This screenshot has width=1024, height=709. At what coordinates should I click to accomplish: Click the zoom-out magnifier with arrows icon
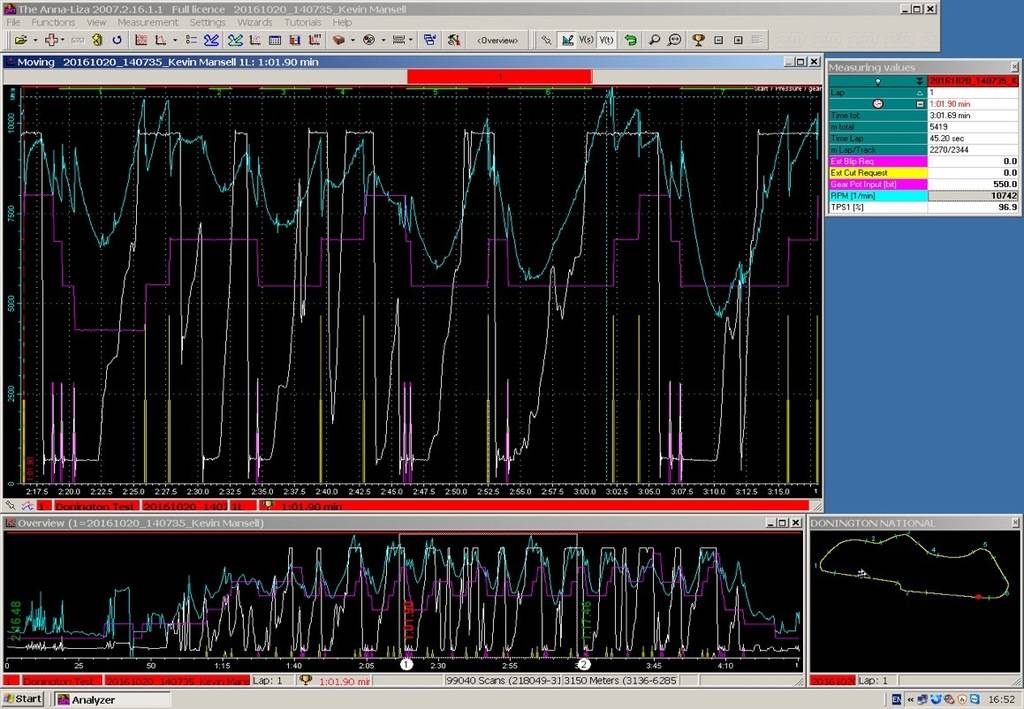pyautogui.click(x=674, y=40)
